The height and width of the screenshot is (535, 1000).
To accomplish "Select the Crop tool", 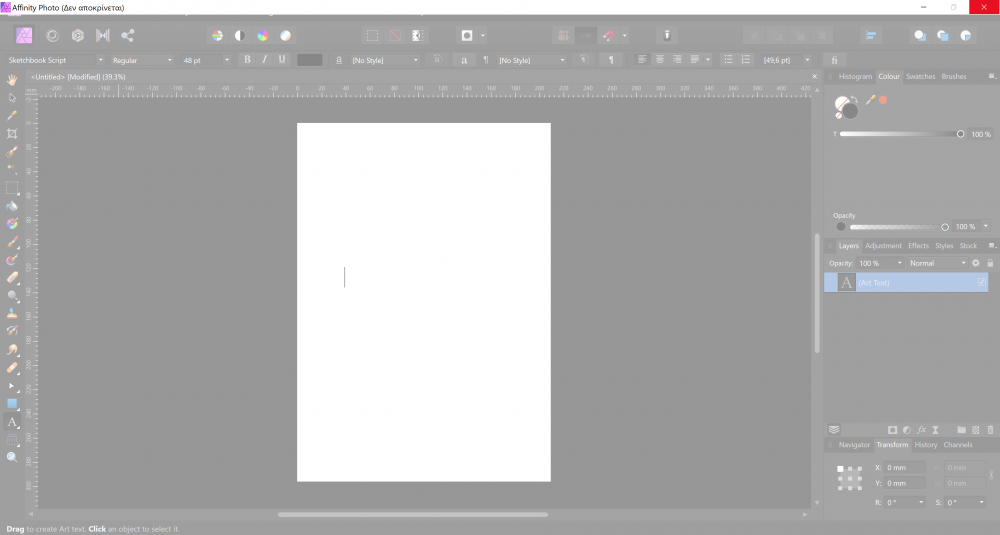I will click(x=12, y=133).
